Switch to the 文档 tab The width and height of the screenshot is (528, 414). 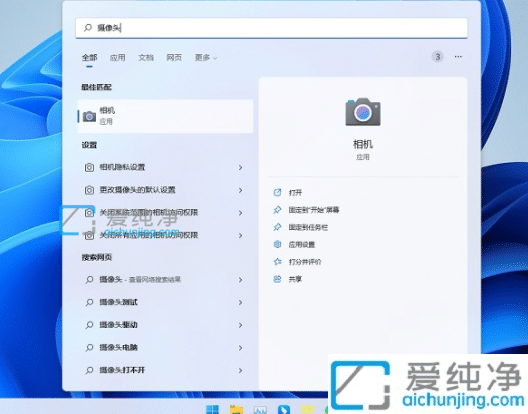(146, 58)
